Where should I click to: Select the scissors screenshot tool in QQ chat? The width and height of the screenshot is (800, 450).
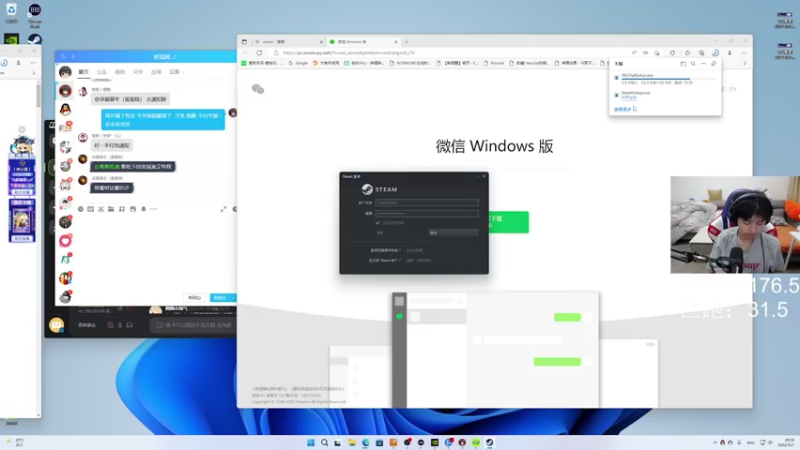(x=101, y=209)
